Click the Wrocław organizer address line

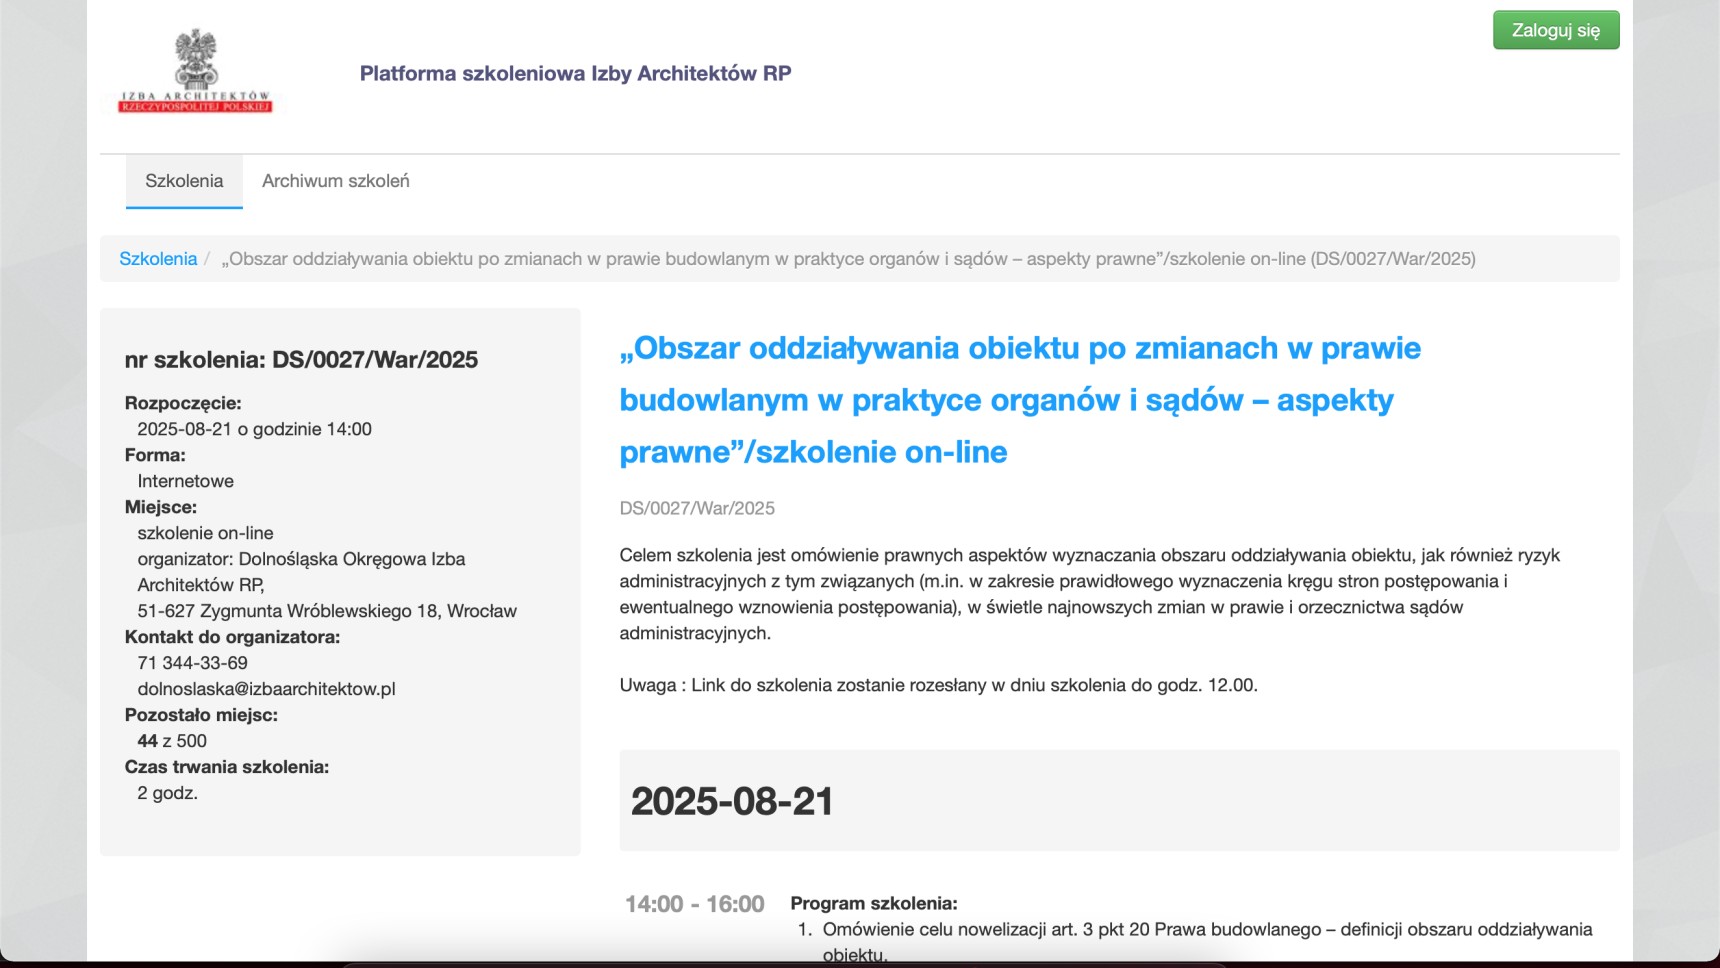tap(327, 611)
